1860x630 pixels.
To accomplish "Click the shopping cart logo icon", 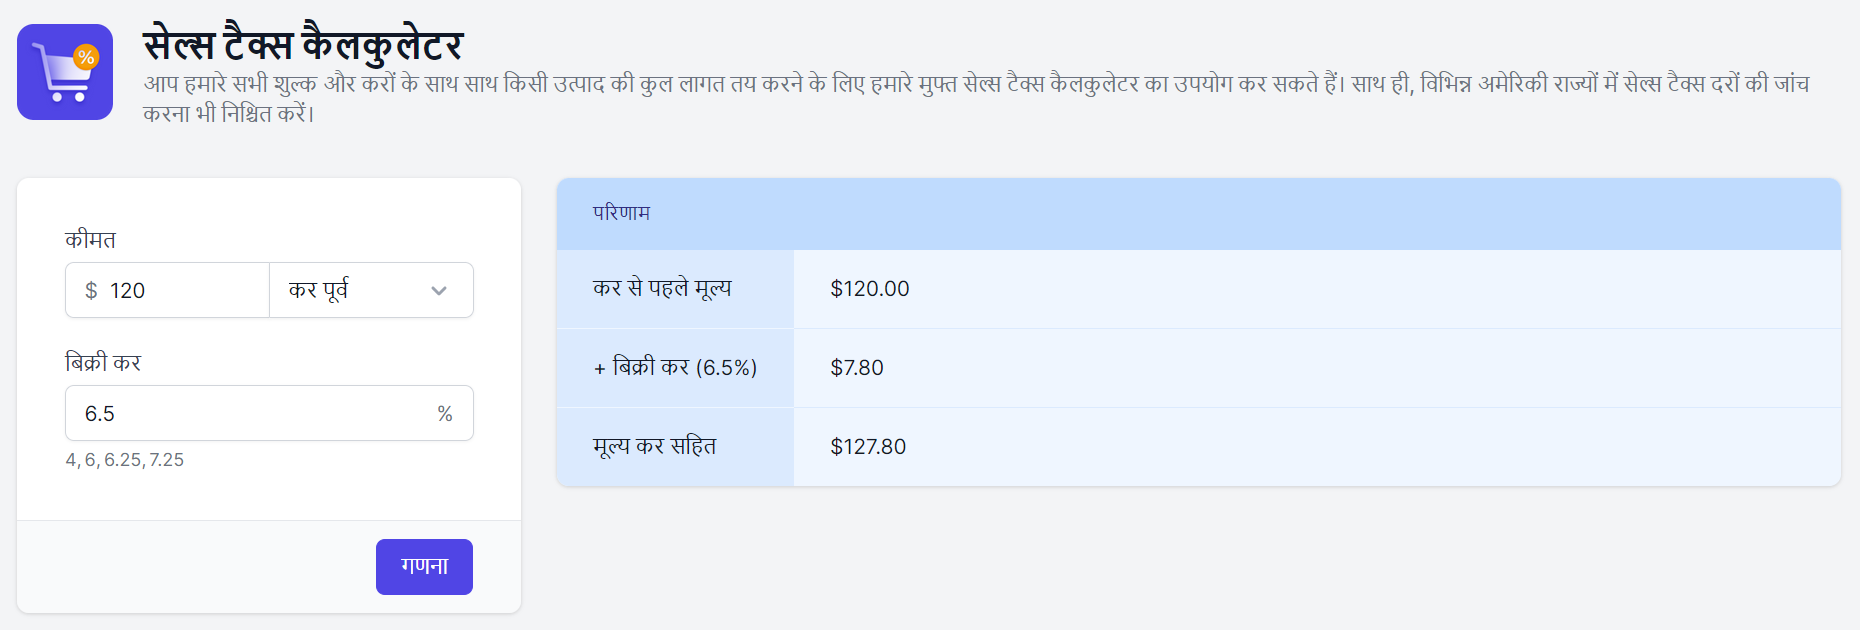I will (x=65, y=72).
